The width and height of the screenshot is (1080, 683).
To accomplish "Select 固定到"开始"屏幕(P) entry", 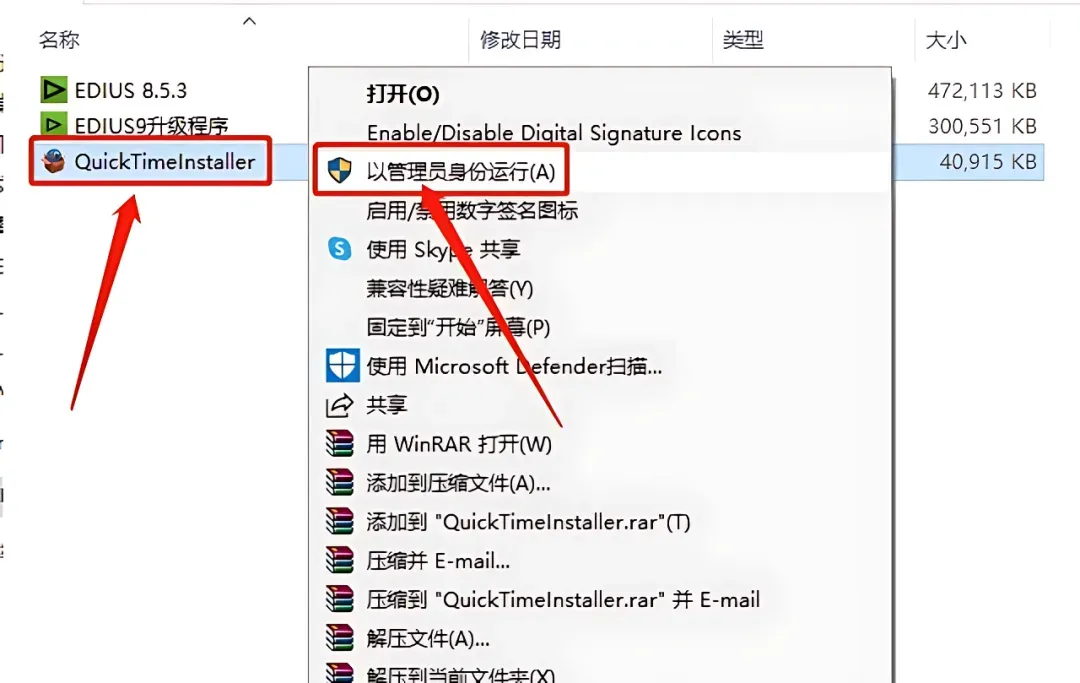I will (458, 327).
